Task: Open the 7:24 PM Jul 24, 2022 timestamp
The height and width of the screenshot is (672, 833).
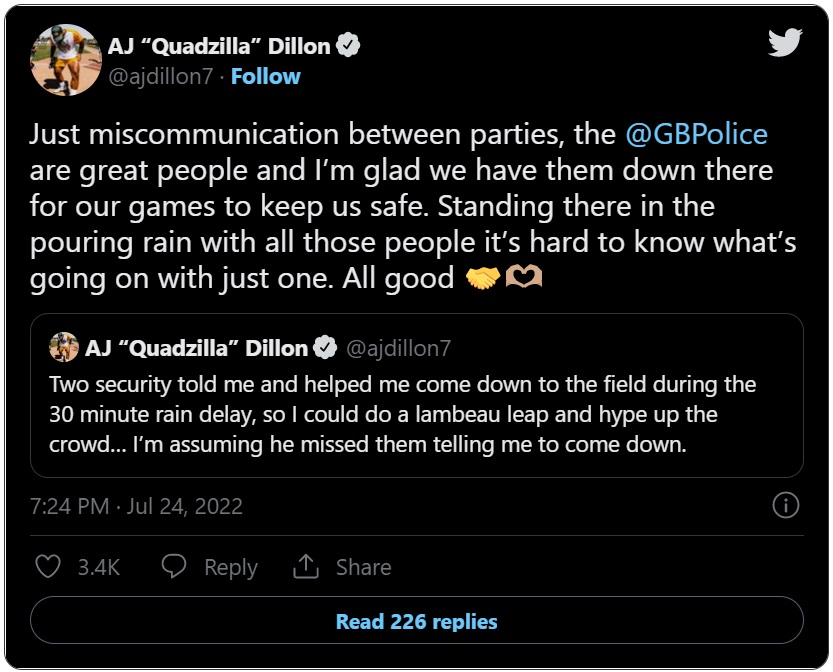Action: pyautogui.click(x=137, y=506)
